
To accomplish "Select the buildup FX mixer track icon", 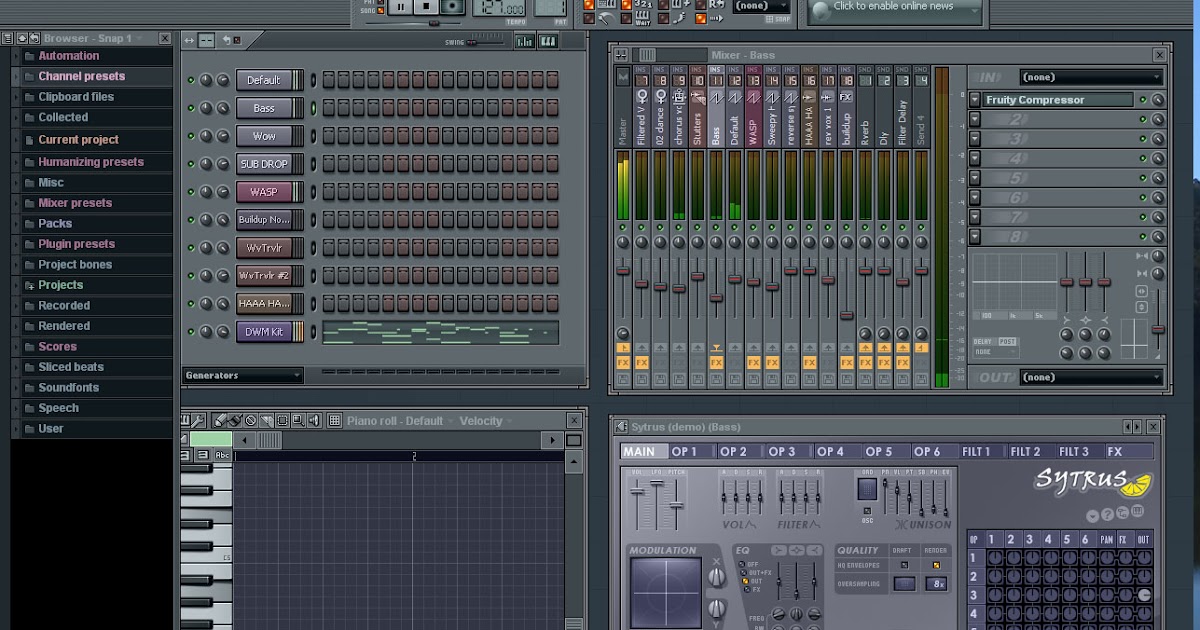I will 846,96.
